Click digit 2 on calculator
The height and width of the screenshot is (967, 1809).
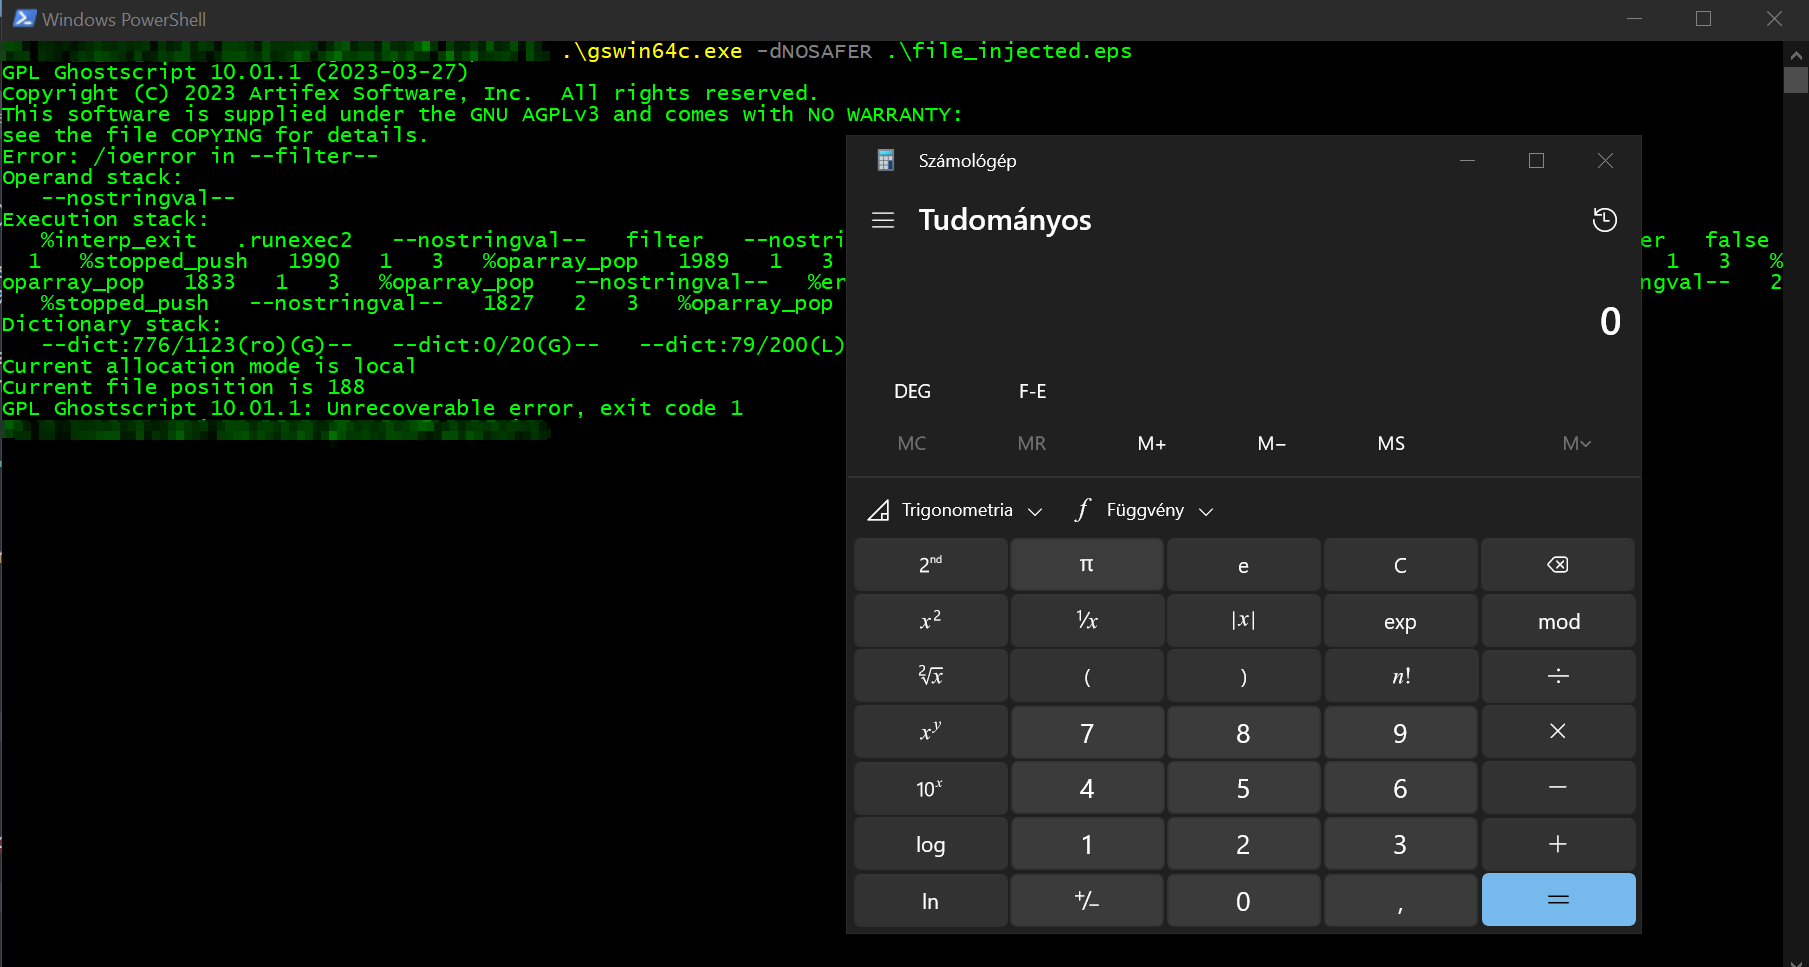coord(1243,844)
